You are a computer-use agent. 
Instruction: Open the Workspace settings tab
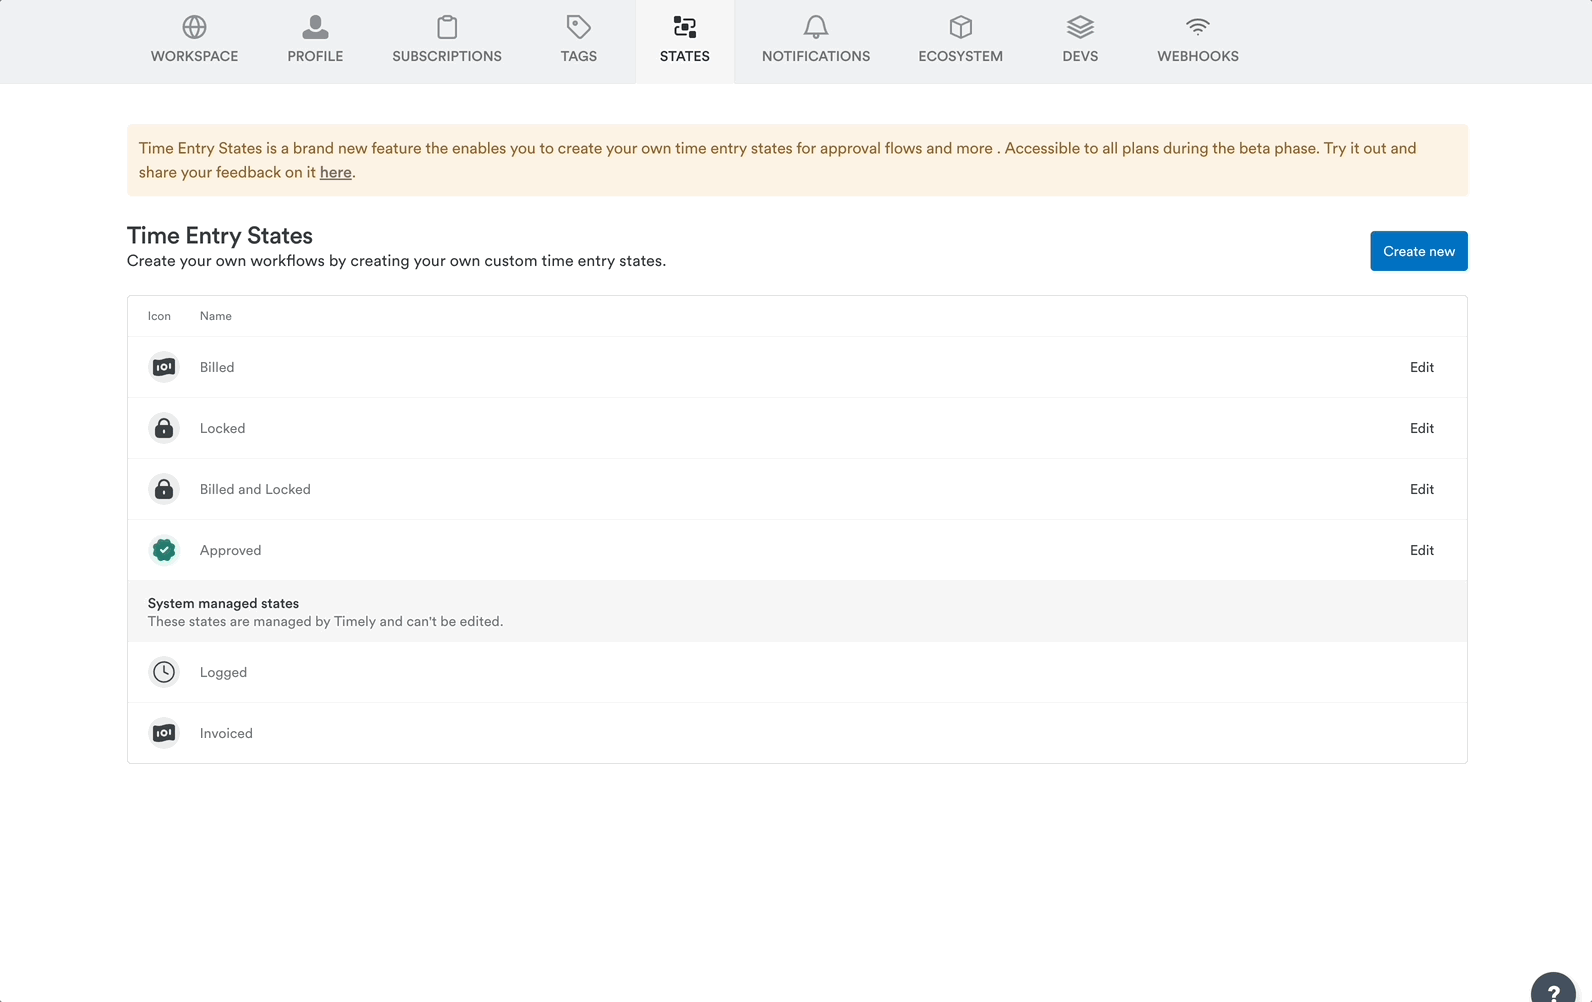[194, 41]
